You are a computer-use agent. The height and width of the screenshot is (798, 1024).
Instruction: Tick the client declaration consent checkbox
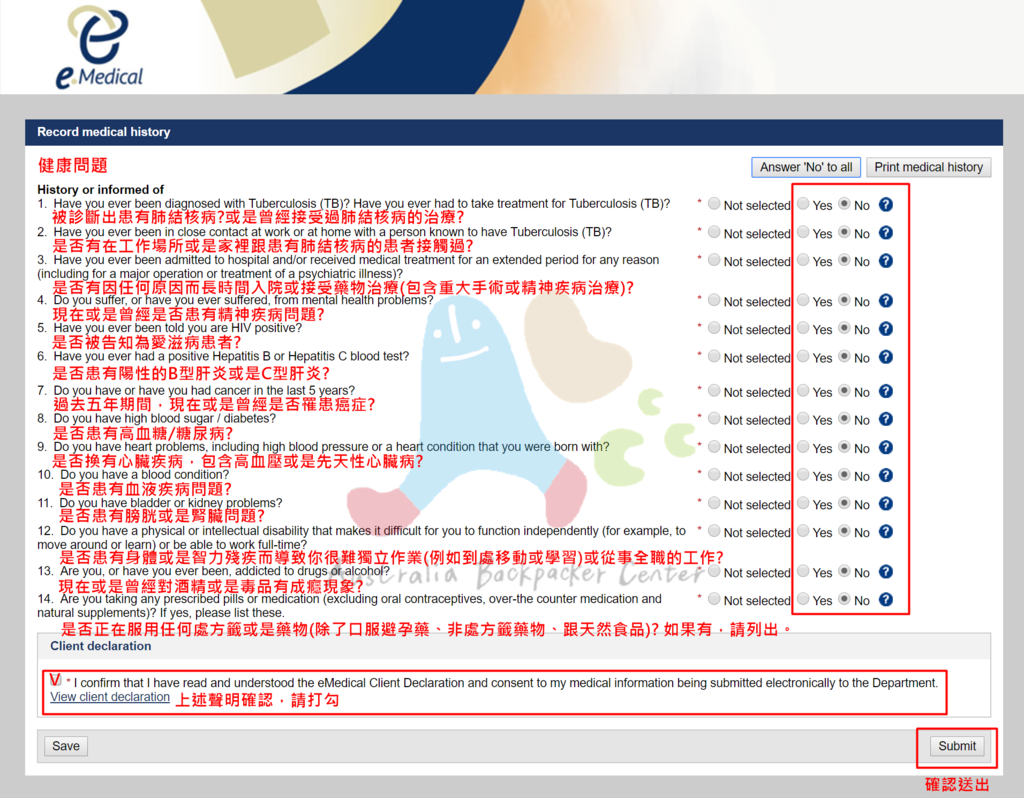56,679
